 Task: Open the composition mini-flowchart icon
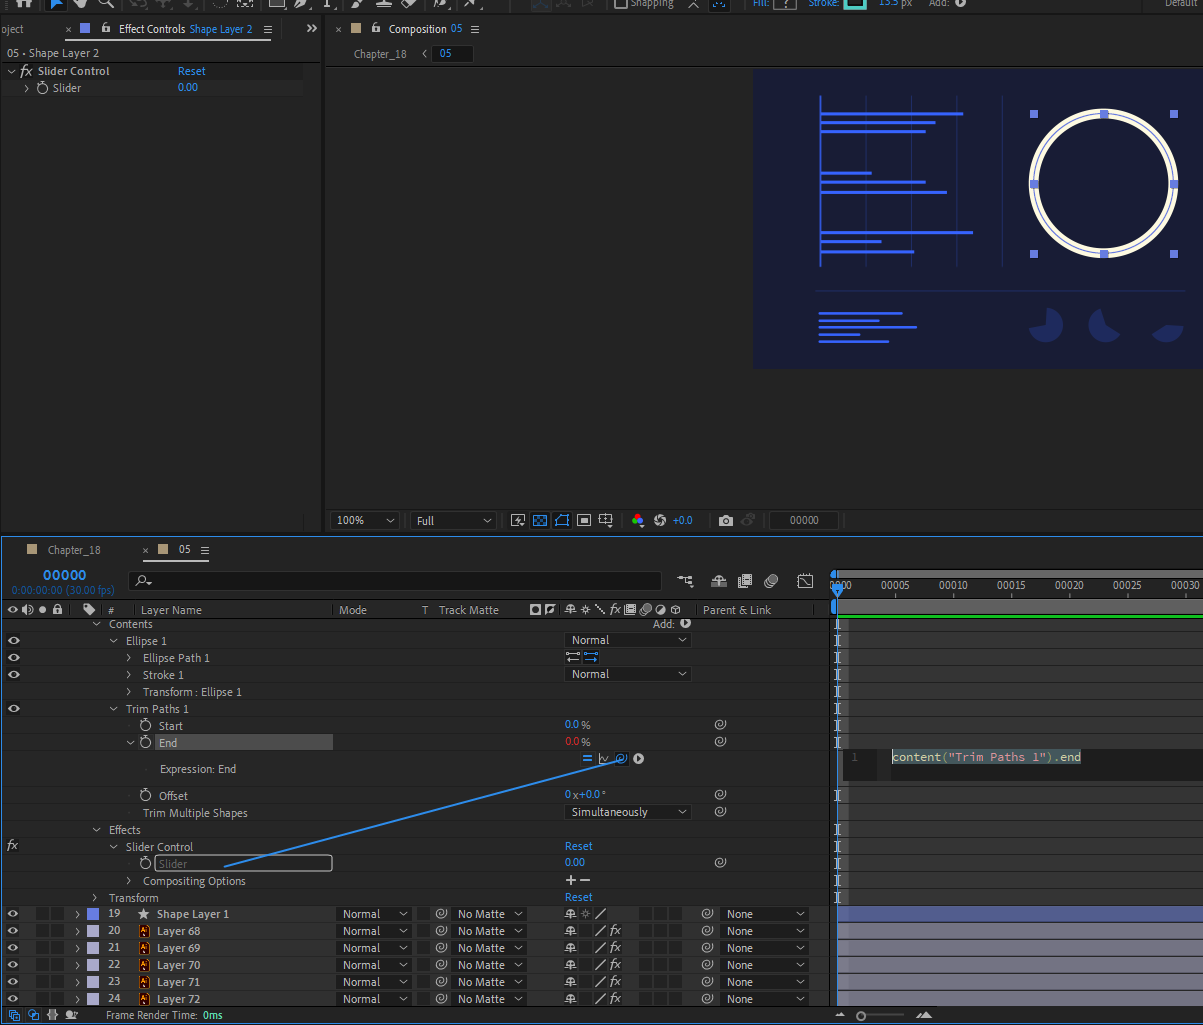[x=685, y=581]
